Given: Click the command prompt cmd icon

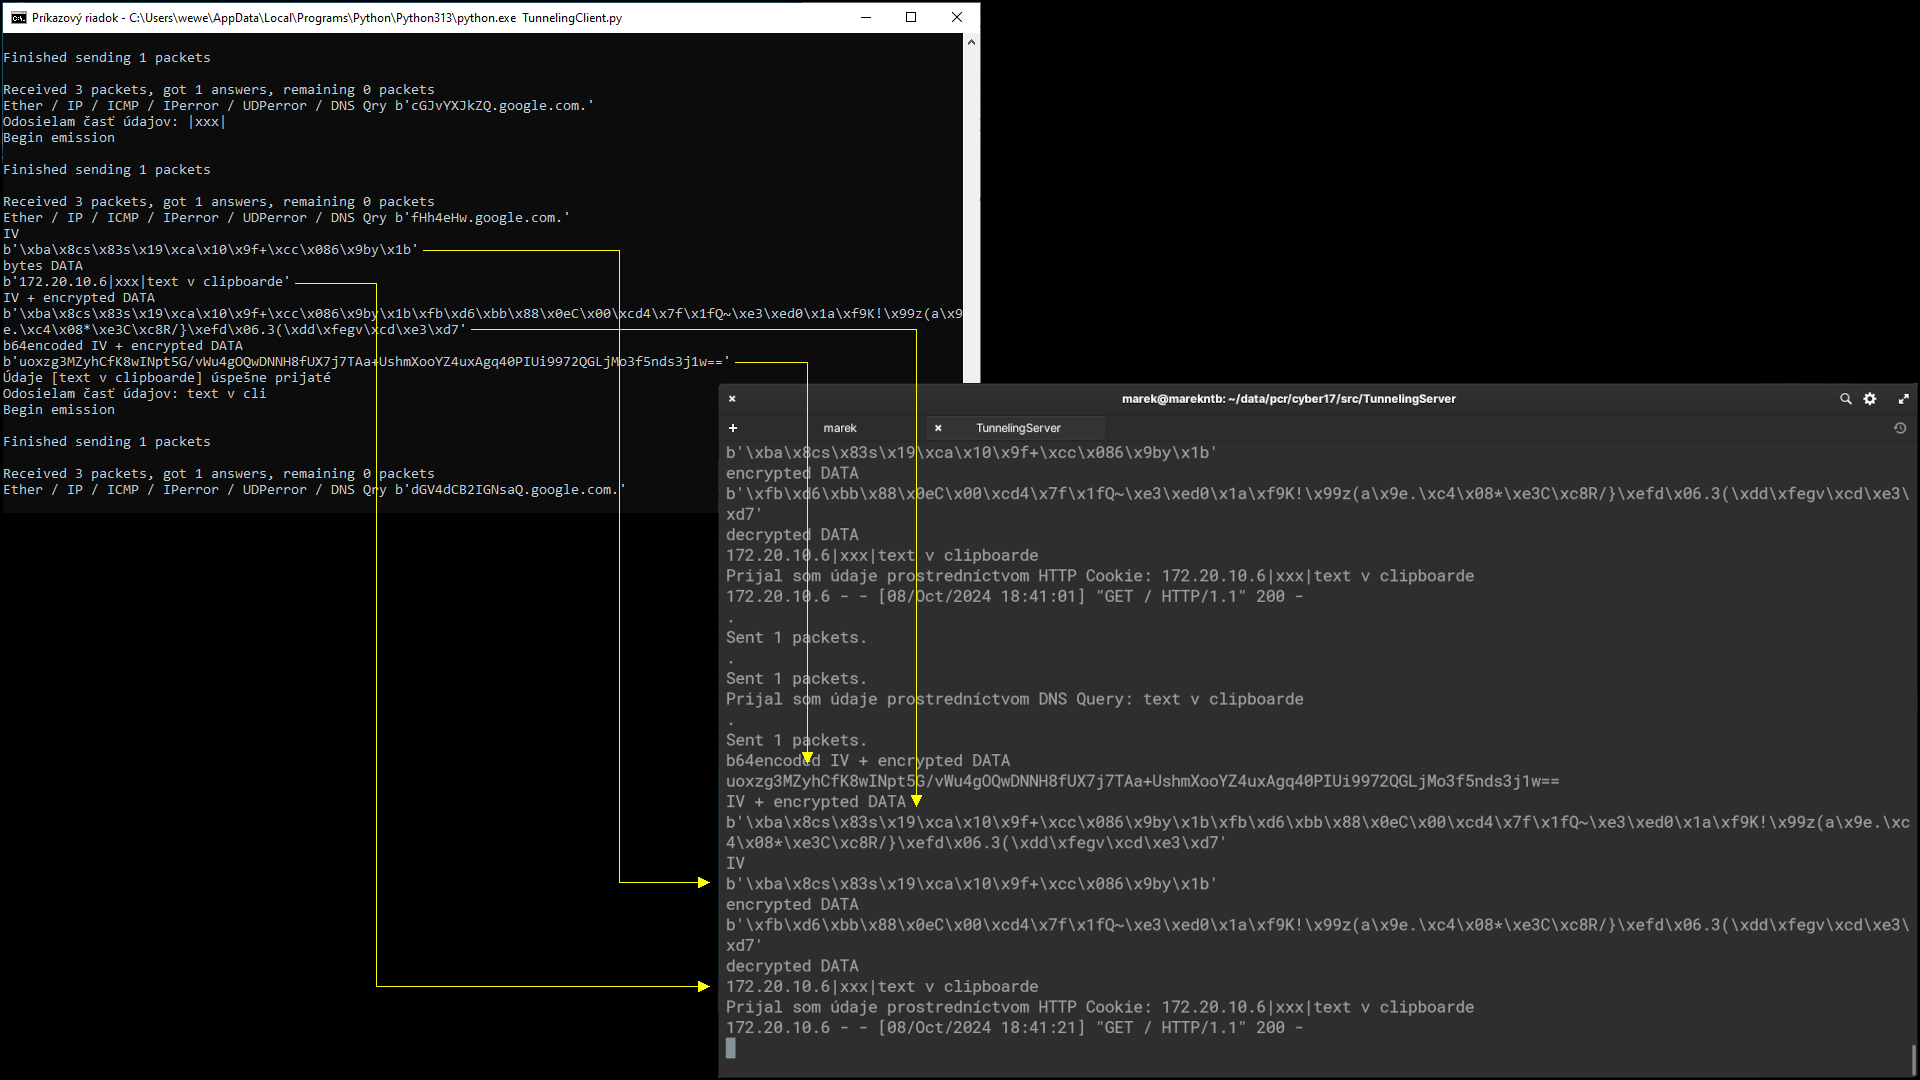Looking at the screenshot, I should (18, 17).
